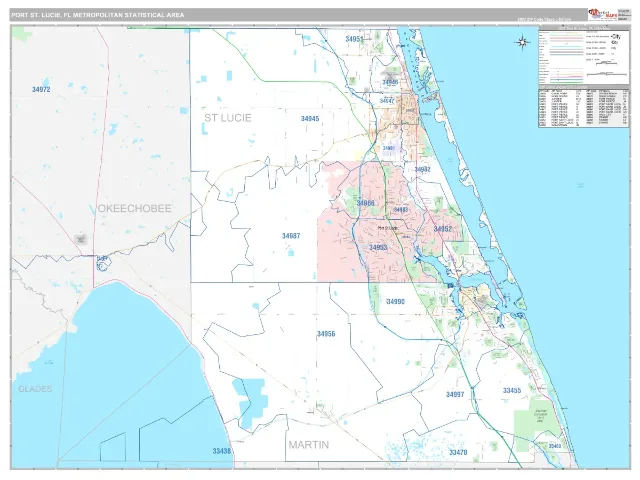The height and width of the screenshot is (480, 640).
Task: Click ZIP code label 34997
Action: click(455, 395)
